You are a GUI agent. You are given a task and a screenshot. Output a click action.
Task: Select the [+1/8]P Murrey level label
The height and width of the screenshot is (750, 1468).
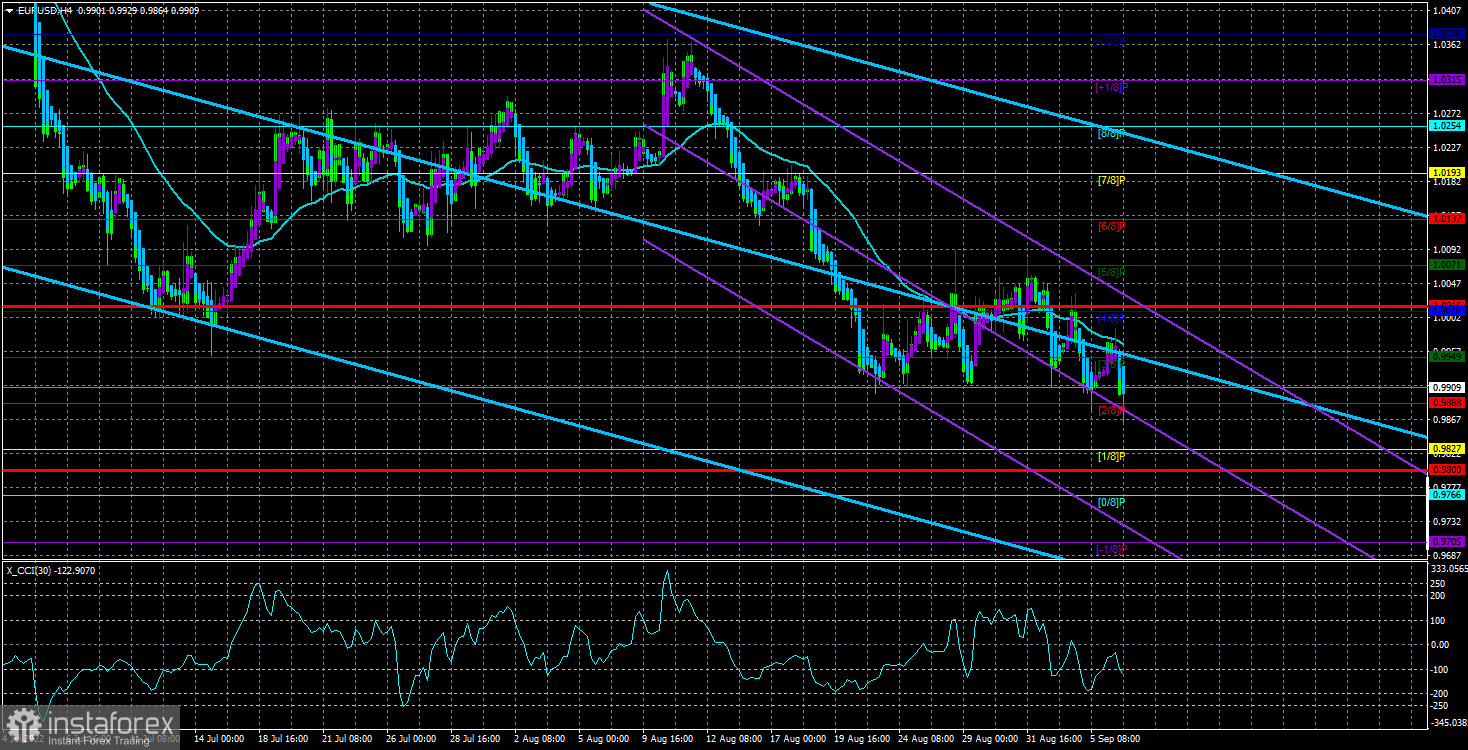pyautogui.click(x=1111, y=87)
